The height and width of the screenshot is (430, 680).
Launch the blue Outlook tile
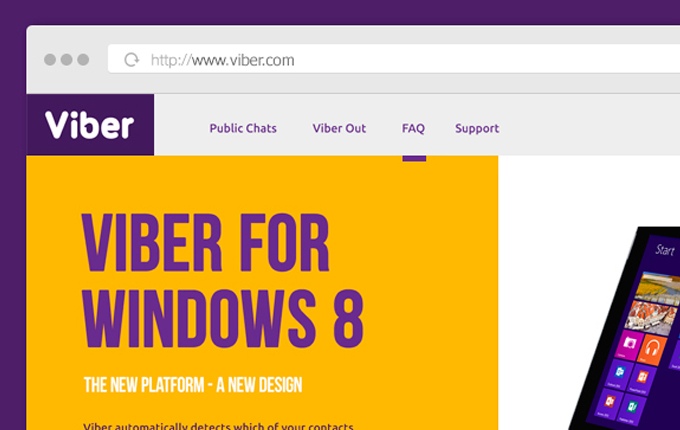[x=620, y=374]
